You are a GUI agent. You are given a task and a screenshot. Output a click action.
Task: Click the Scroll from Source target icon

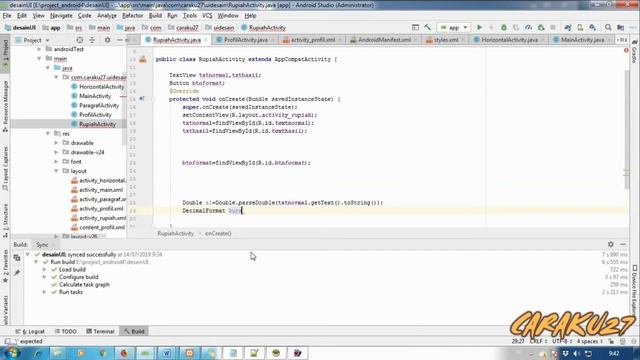(80, 40)
